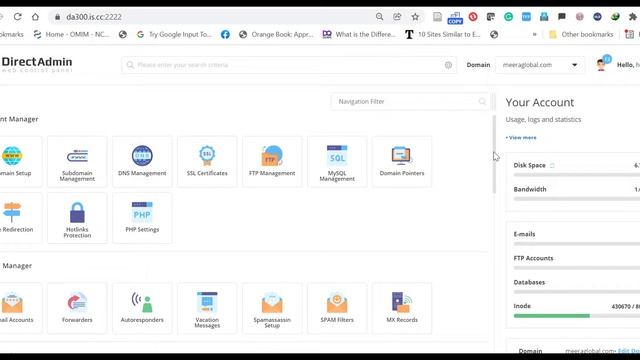The height and width of the screenshot is (360, 640).
Task: Open MySQL Management
Action: (x=337, y=162)
